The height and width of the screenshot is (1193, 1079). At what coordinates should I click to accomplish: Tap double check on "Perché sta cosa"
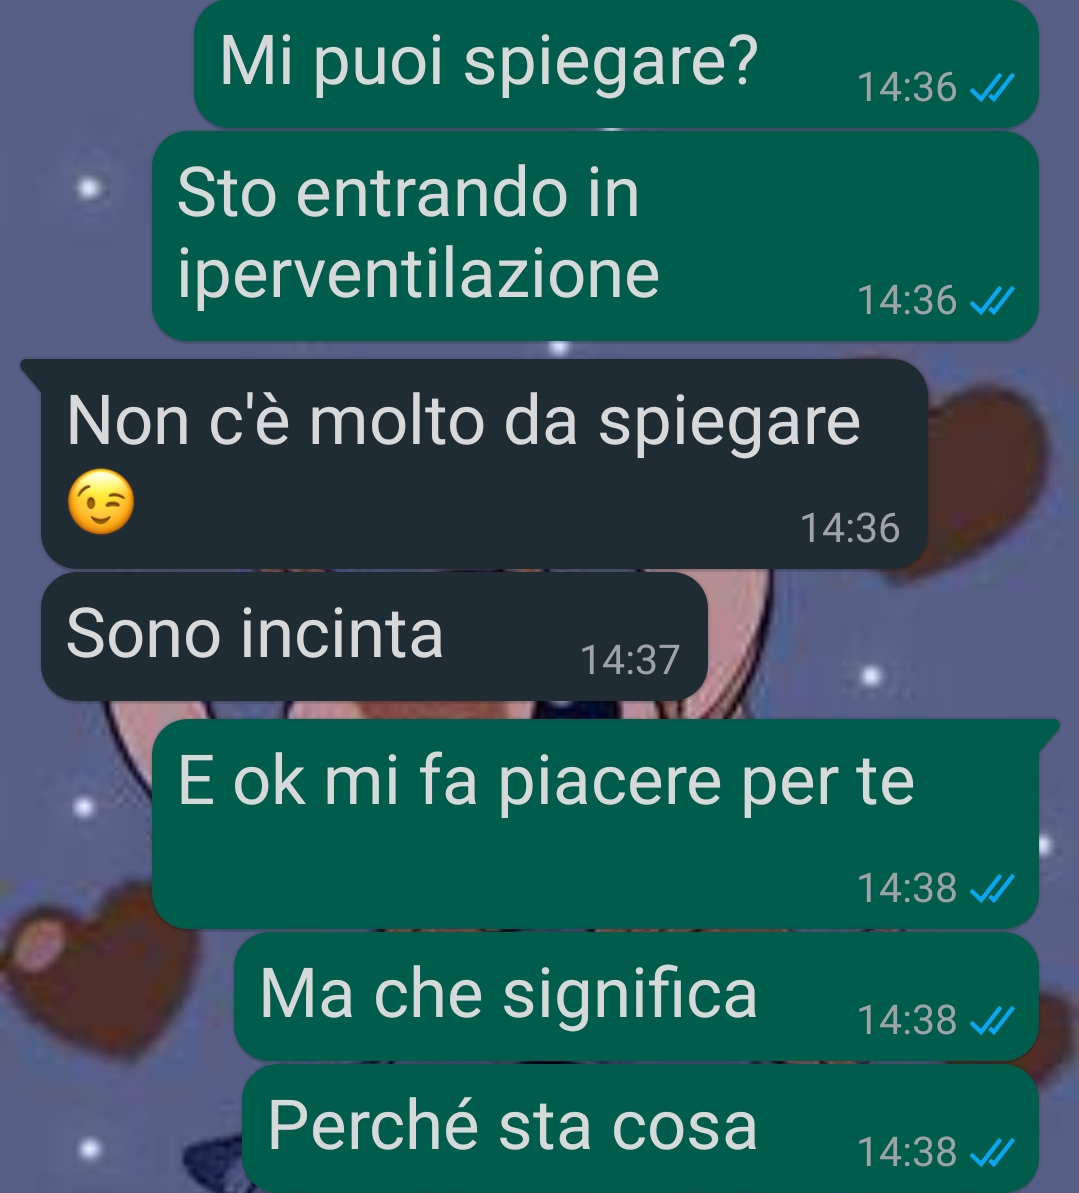[992, 1152]
